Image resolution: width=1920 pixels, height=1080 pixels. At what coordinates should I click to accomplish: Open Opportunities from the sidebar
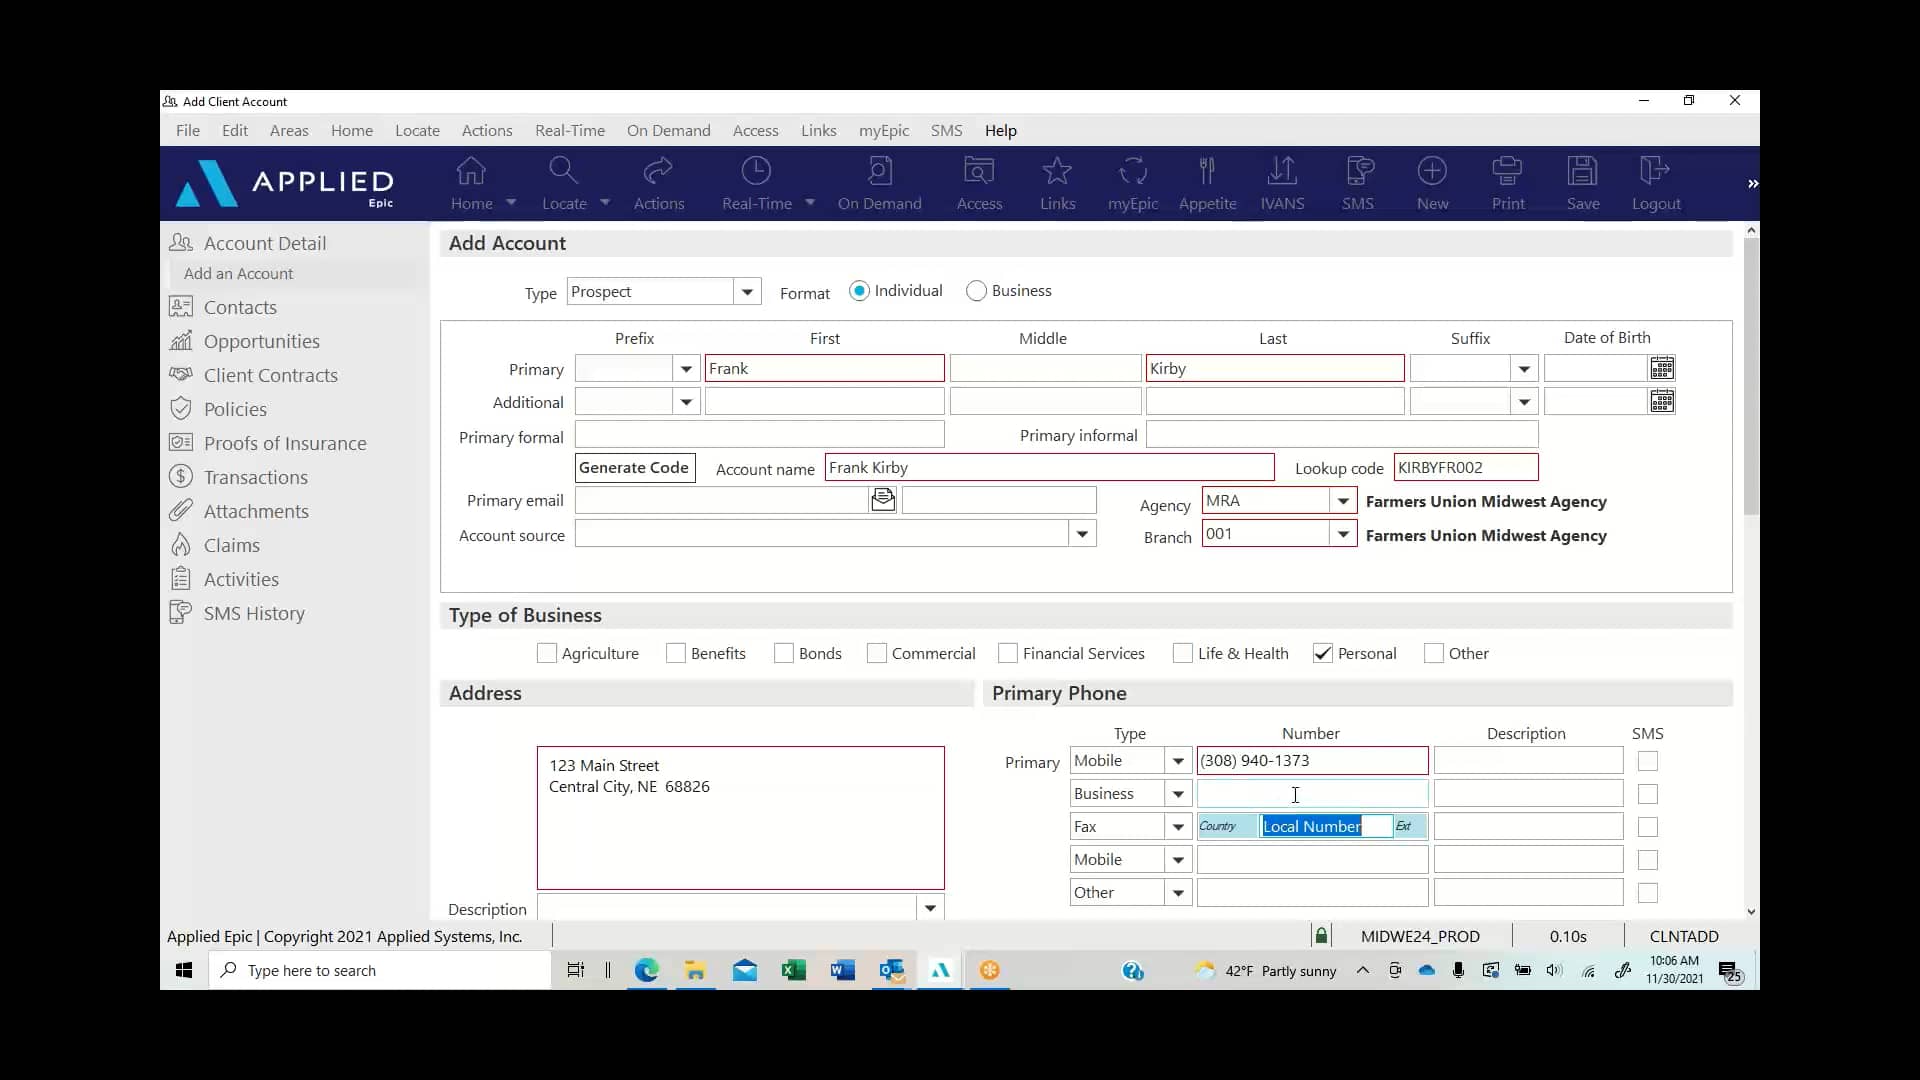pyautogui.click(x=262, y=341)
